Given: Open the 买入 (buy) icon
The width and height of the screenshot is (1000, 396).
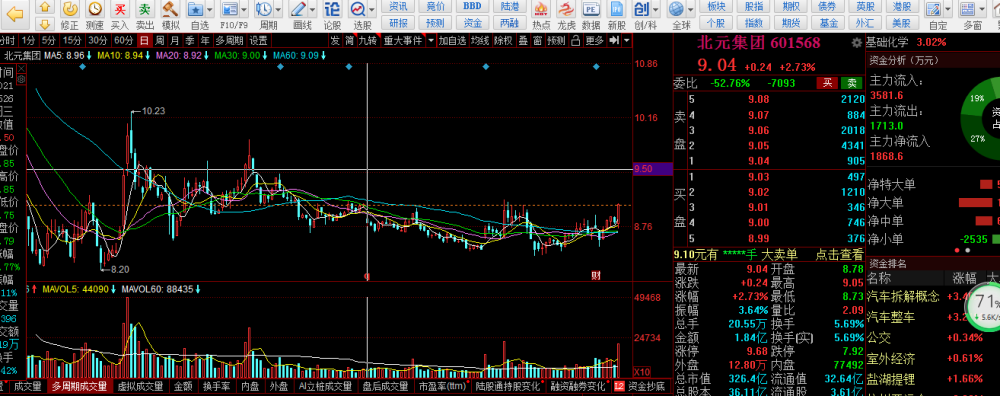Looking at the screenshot, I should pyautogui.click(x=119, y=10).
